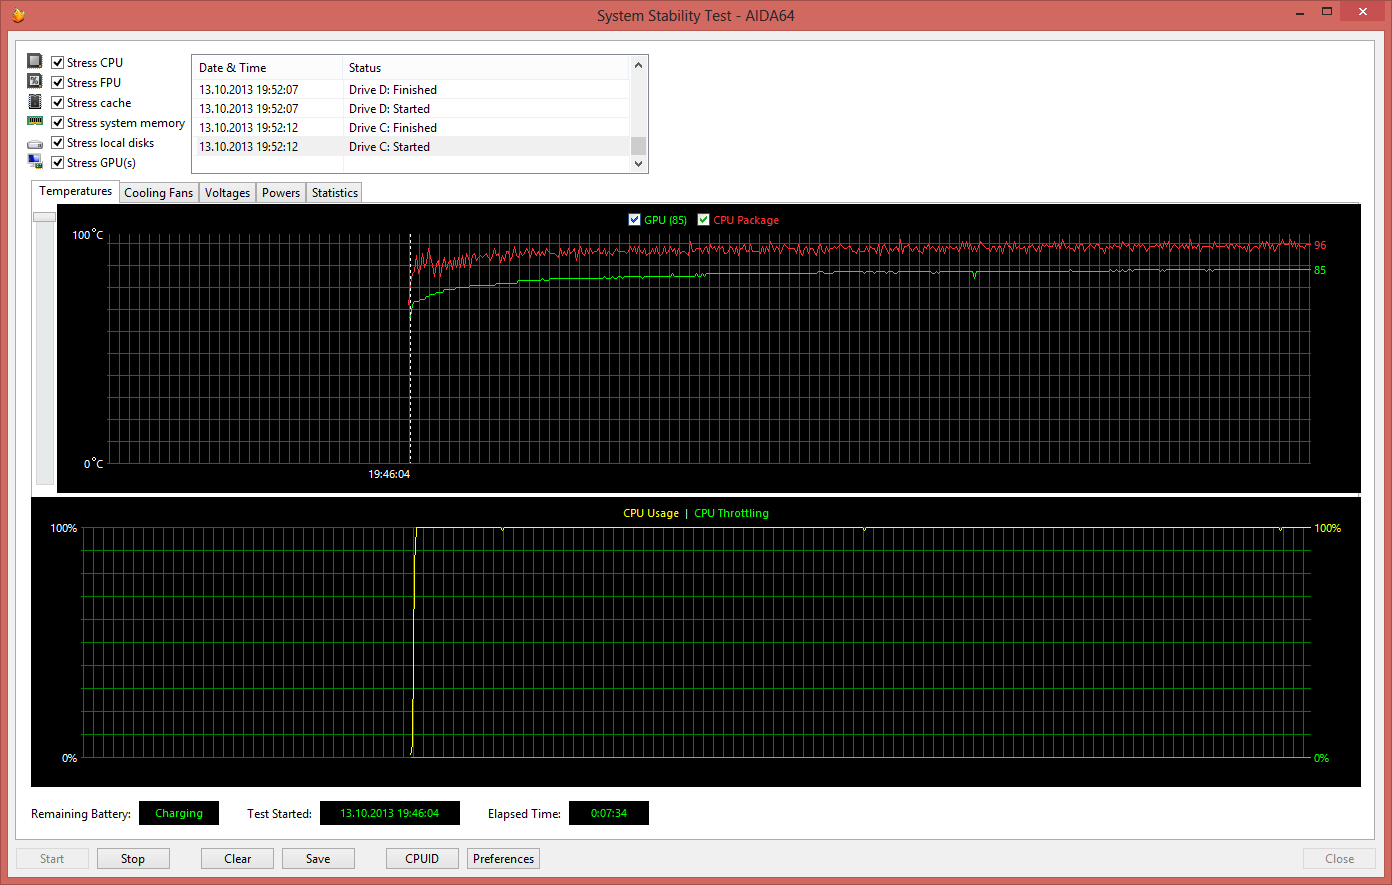This screenshot has width=1392, height=885.
Task: Click the Date & Time column header
Action: [268, 68]
